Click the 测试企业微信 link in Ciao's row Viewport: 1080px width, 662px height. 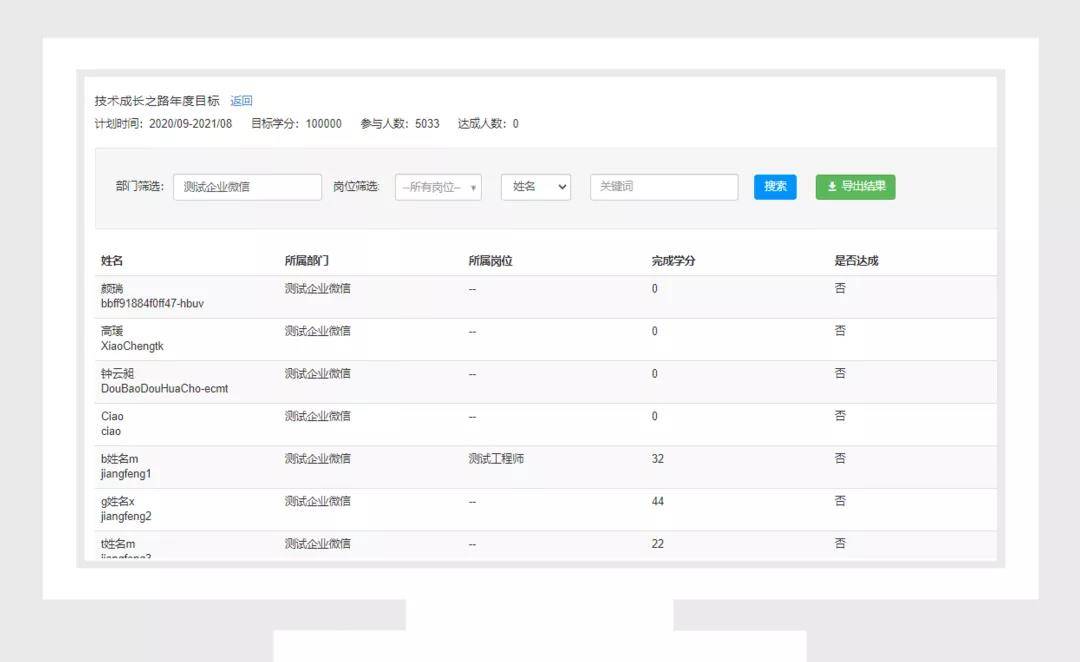click(317, 416)
